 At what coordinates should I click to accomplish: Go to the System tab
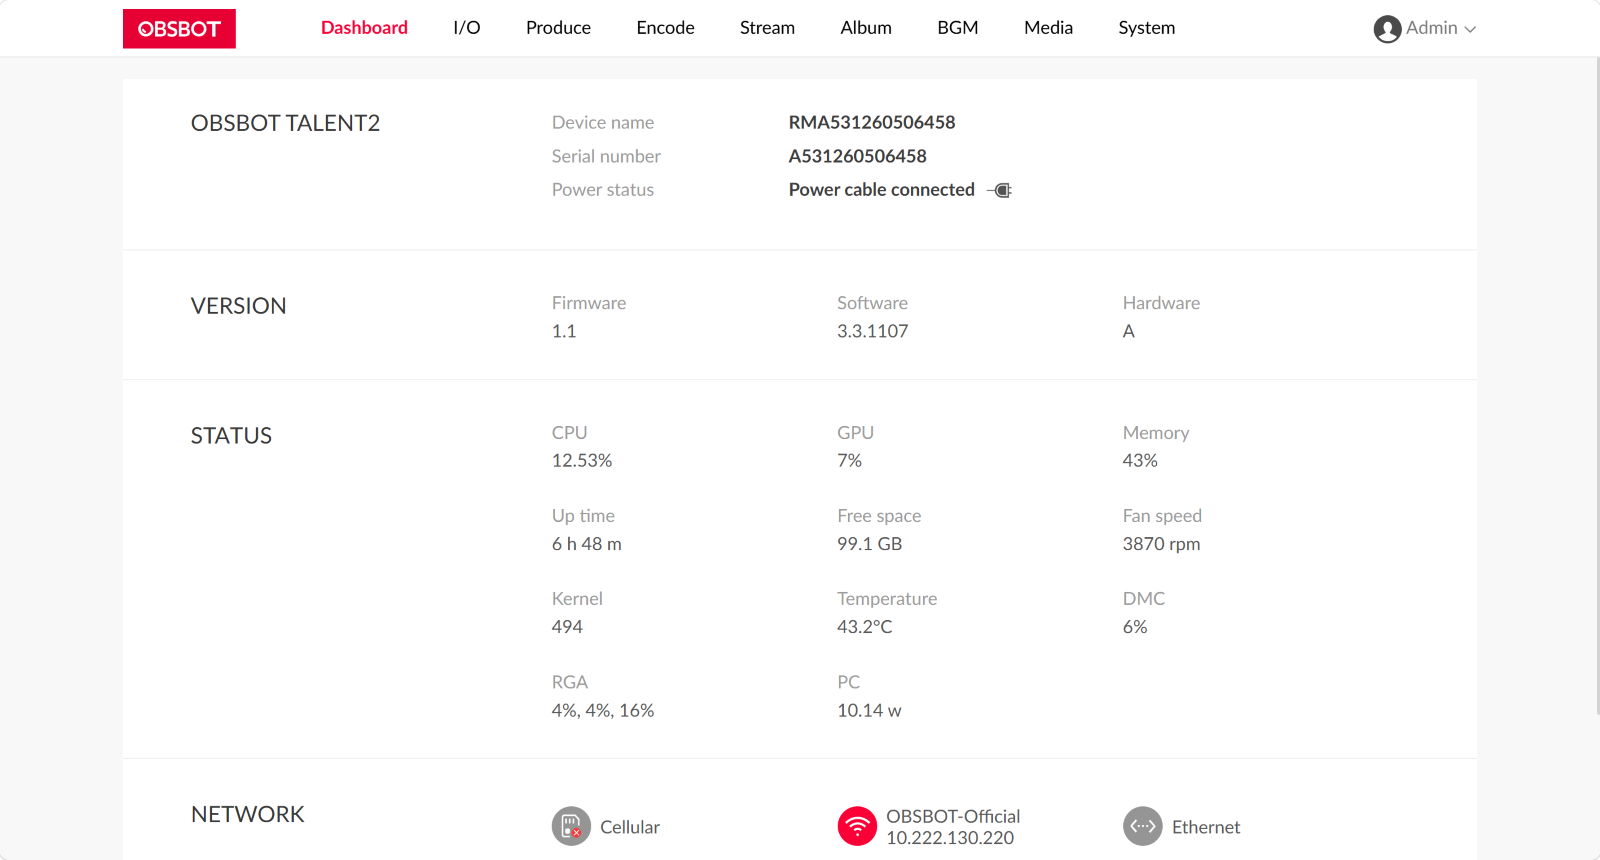click(1147, 28)
